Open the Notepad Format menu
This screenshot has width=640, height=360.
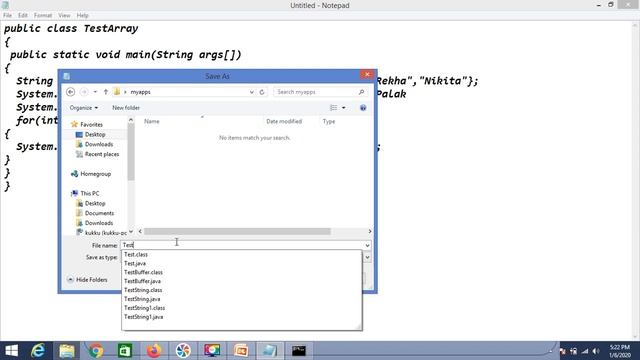(43, 16)
